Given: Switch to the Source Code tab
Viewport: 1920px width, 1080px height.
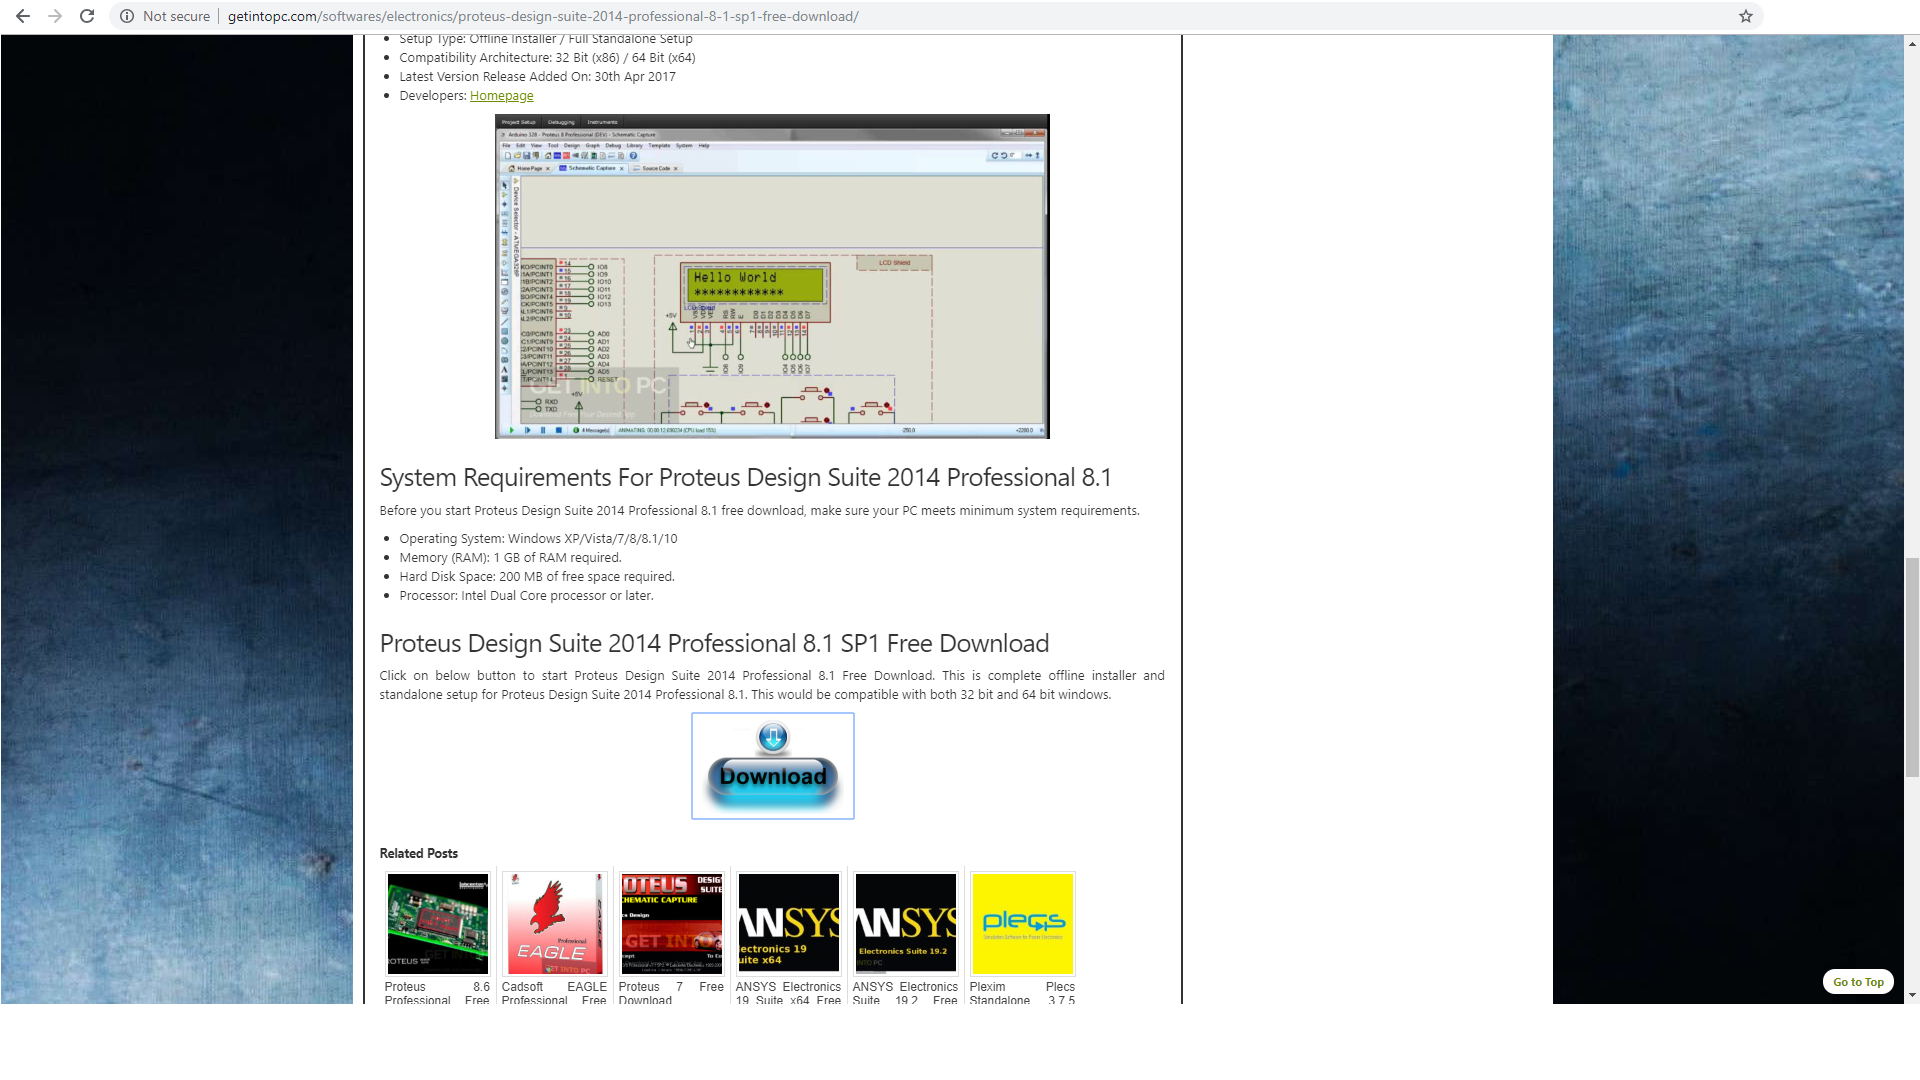Looking at the screenshot, I should click(x=655, y=168).
